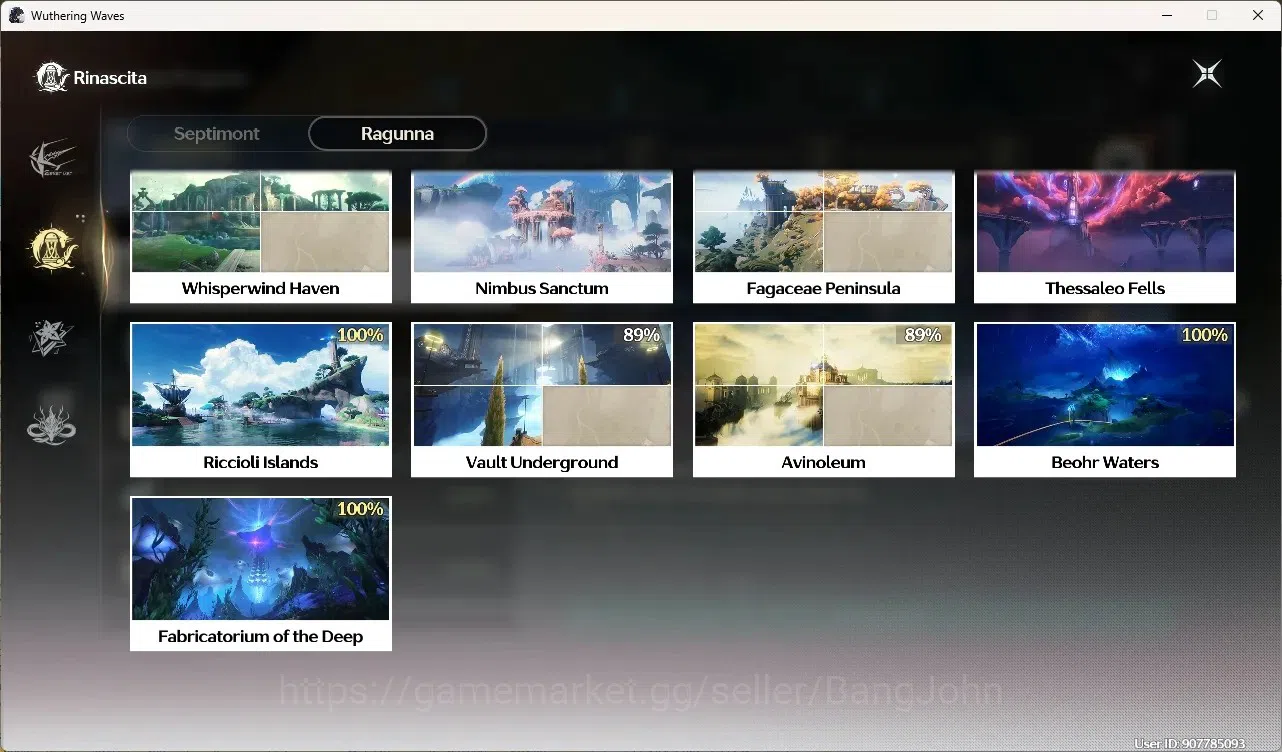The width and height of the screenshot is (1282, 752).
Task: Minimize the Wuthering Waves window
Action: (x=1166, y=15)
